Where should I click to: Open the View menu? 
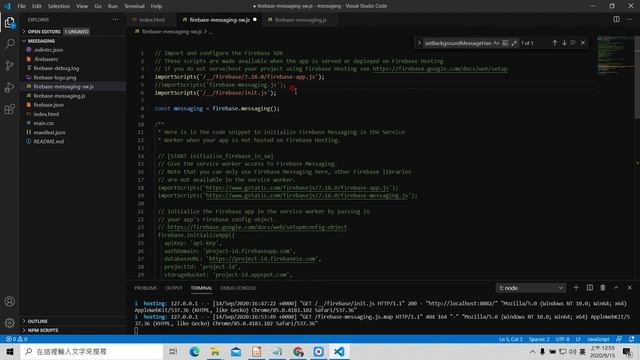click(82, 6)
